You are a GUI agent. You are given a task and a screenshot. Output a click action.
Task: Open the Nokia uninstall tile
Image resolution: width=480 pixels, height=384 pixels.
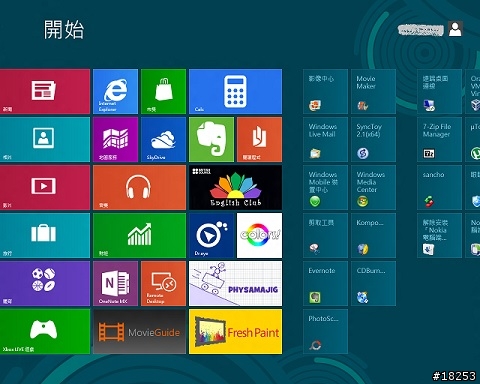coord(439,235)
